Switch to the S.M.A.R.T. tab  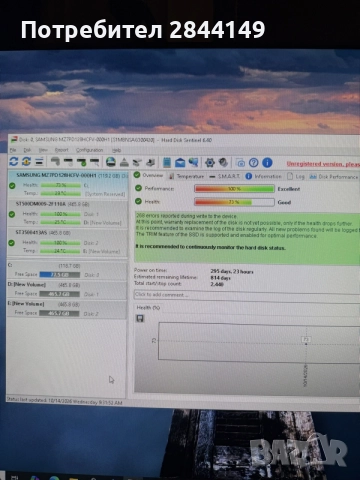click(x=225, y=176)
